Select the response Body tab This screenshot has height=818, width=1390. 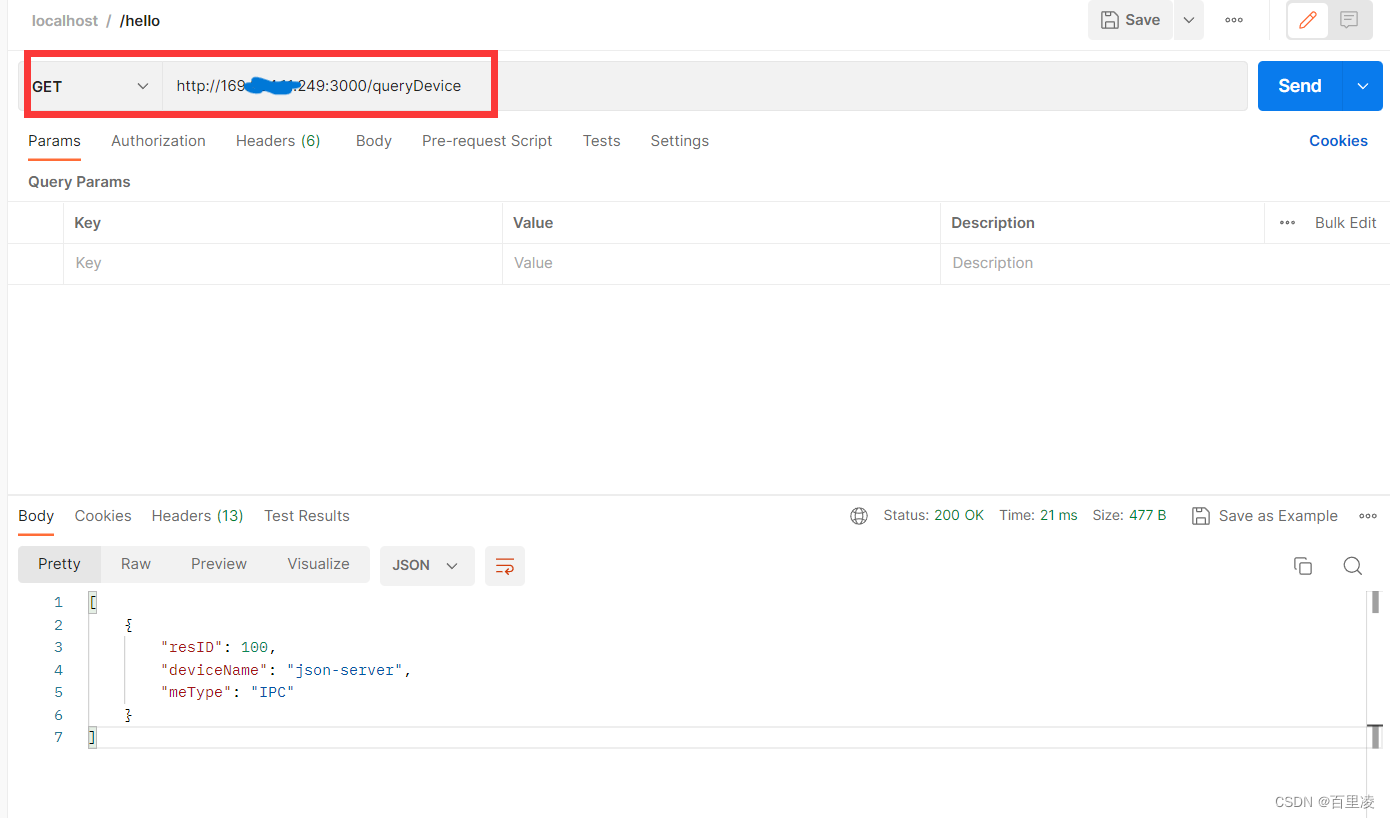pos(36,516)
